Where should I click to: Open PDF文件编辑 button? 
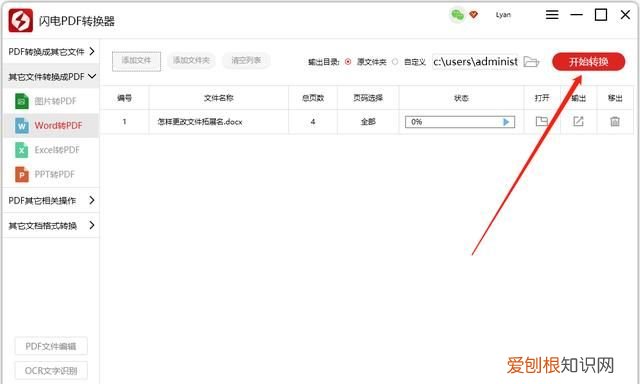pos(51,346)
